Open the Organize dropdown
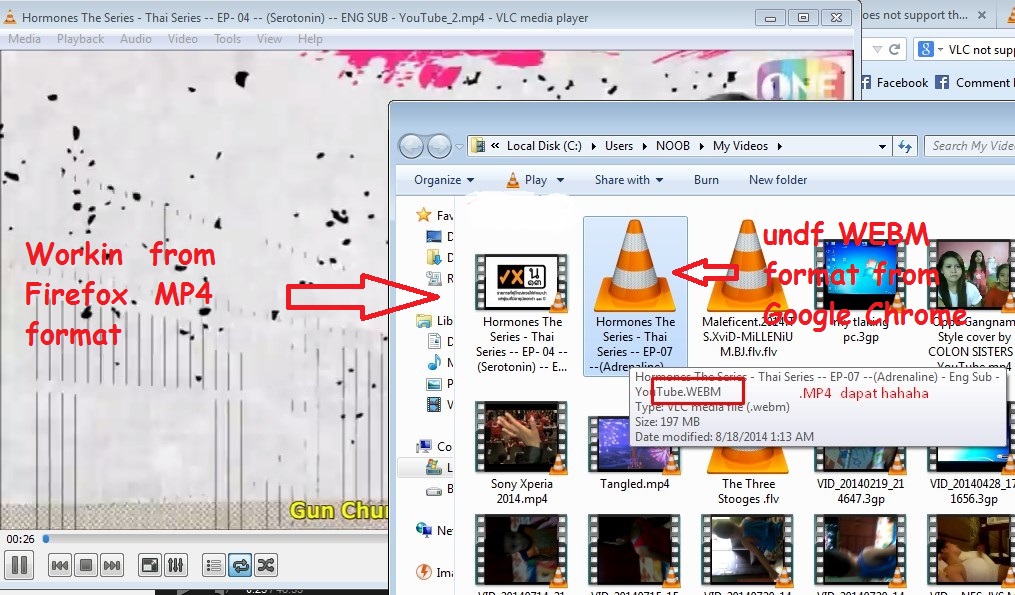The height and width of the screenshot is (595, 1015). [444, 180]
